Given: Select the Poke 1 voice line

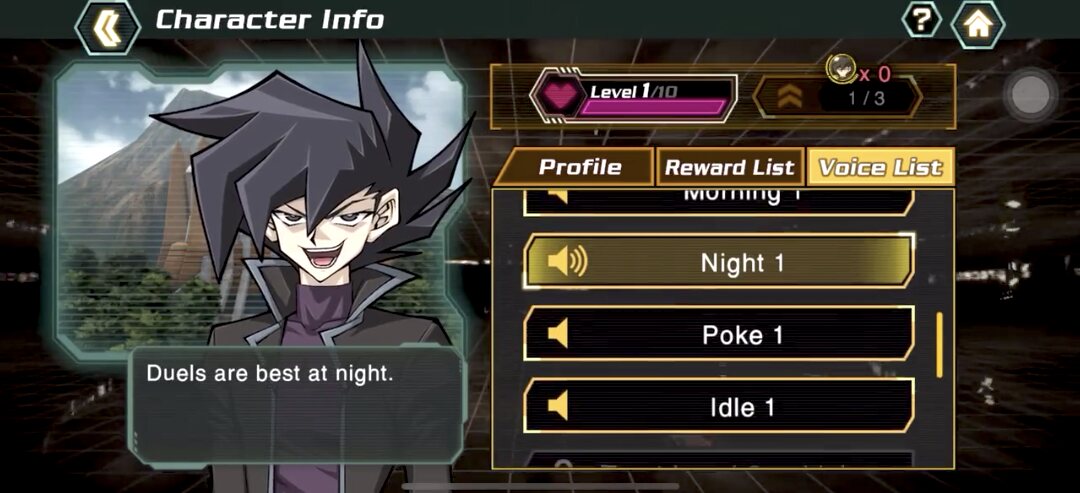Looking at the screenshot, I should pyautogui.click(x=719, y=335).
